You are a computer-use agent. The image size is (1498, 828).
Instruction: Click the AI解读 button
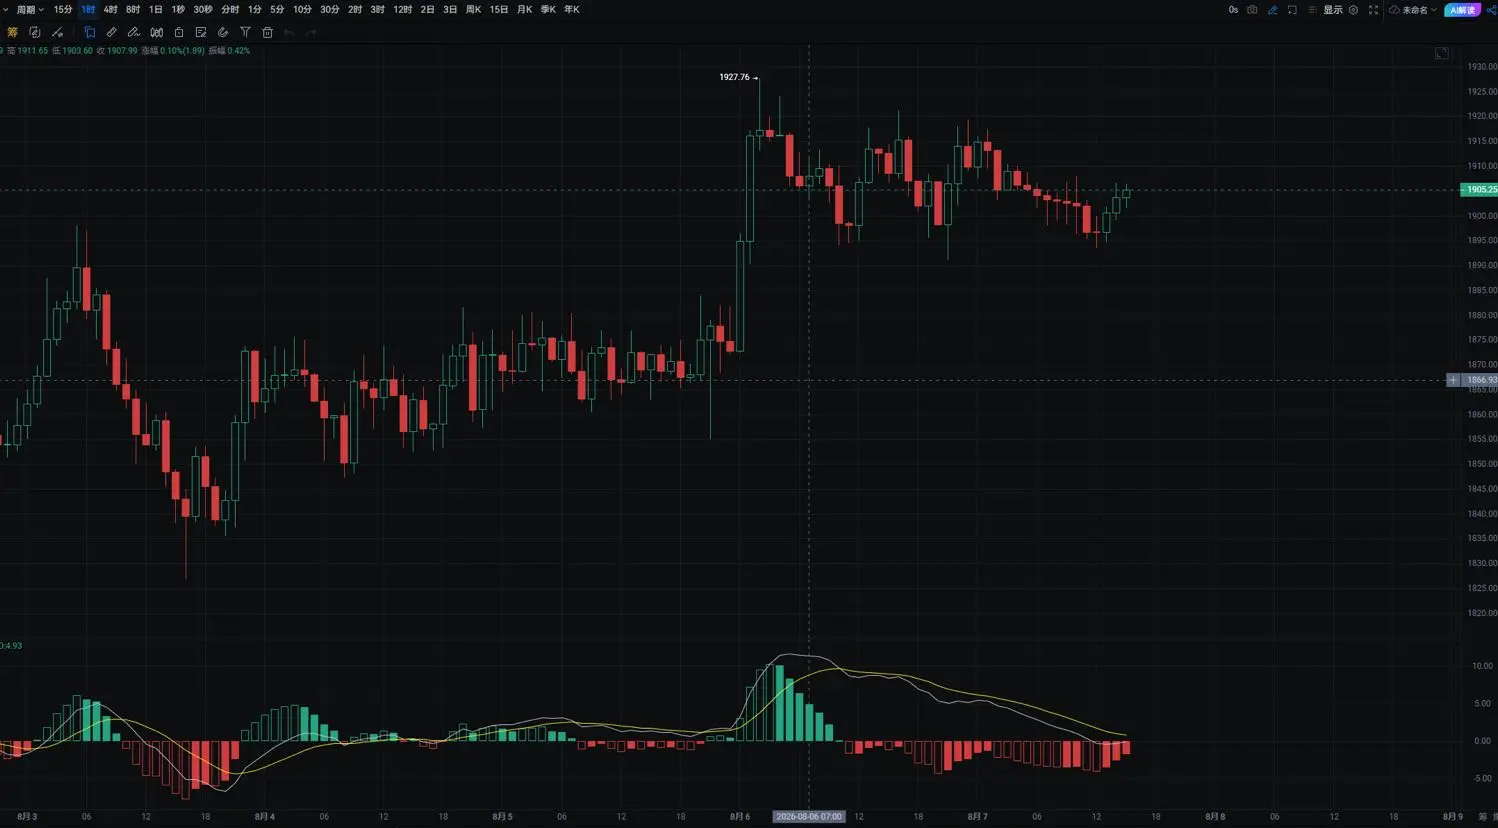(1462, 10)
